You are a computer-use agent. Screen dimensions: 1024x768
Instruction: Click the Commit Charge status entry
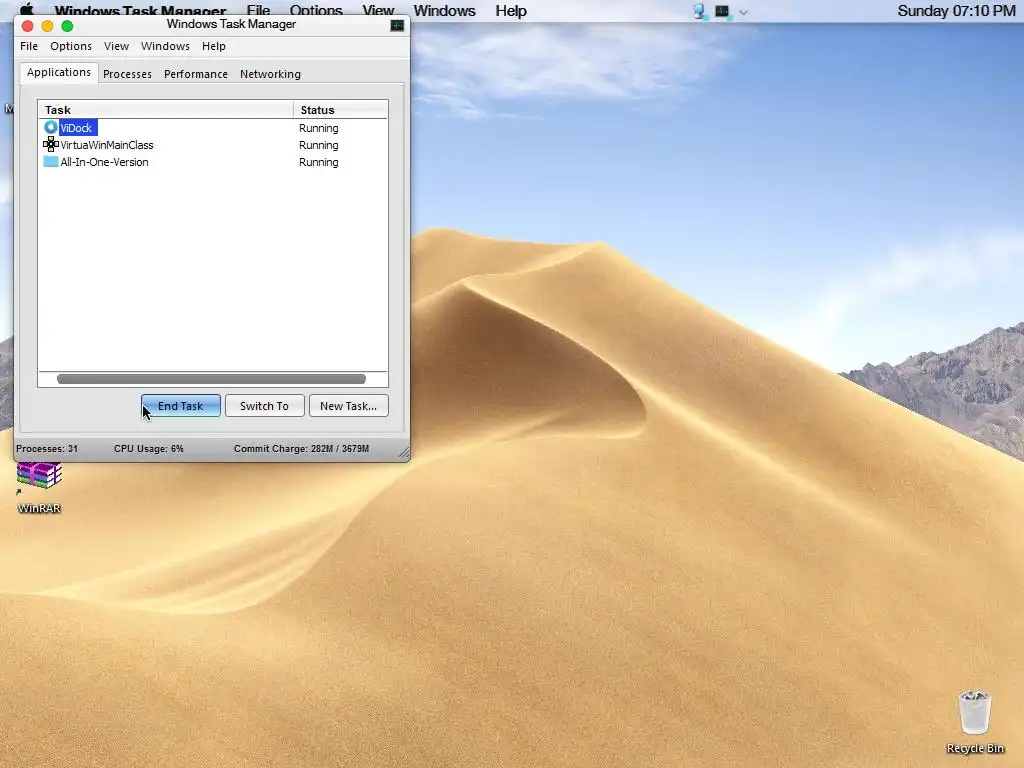[302, 449]
